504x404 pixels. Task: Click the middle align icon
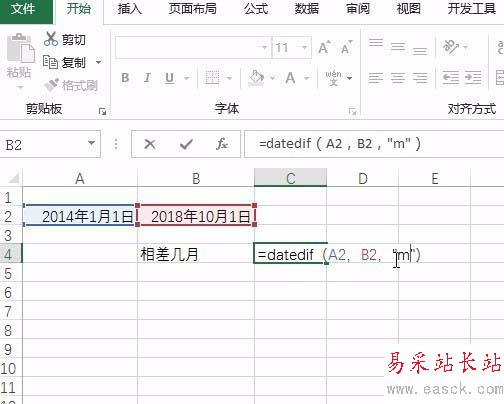click(398, 47)
